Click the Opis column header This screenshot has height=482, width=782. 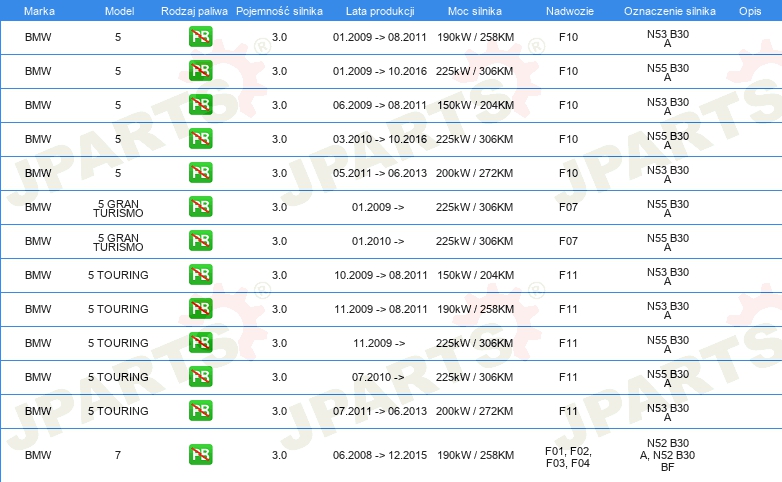[x=750, y=11]
